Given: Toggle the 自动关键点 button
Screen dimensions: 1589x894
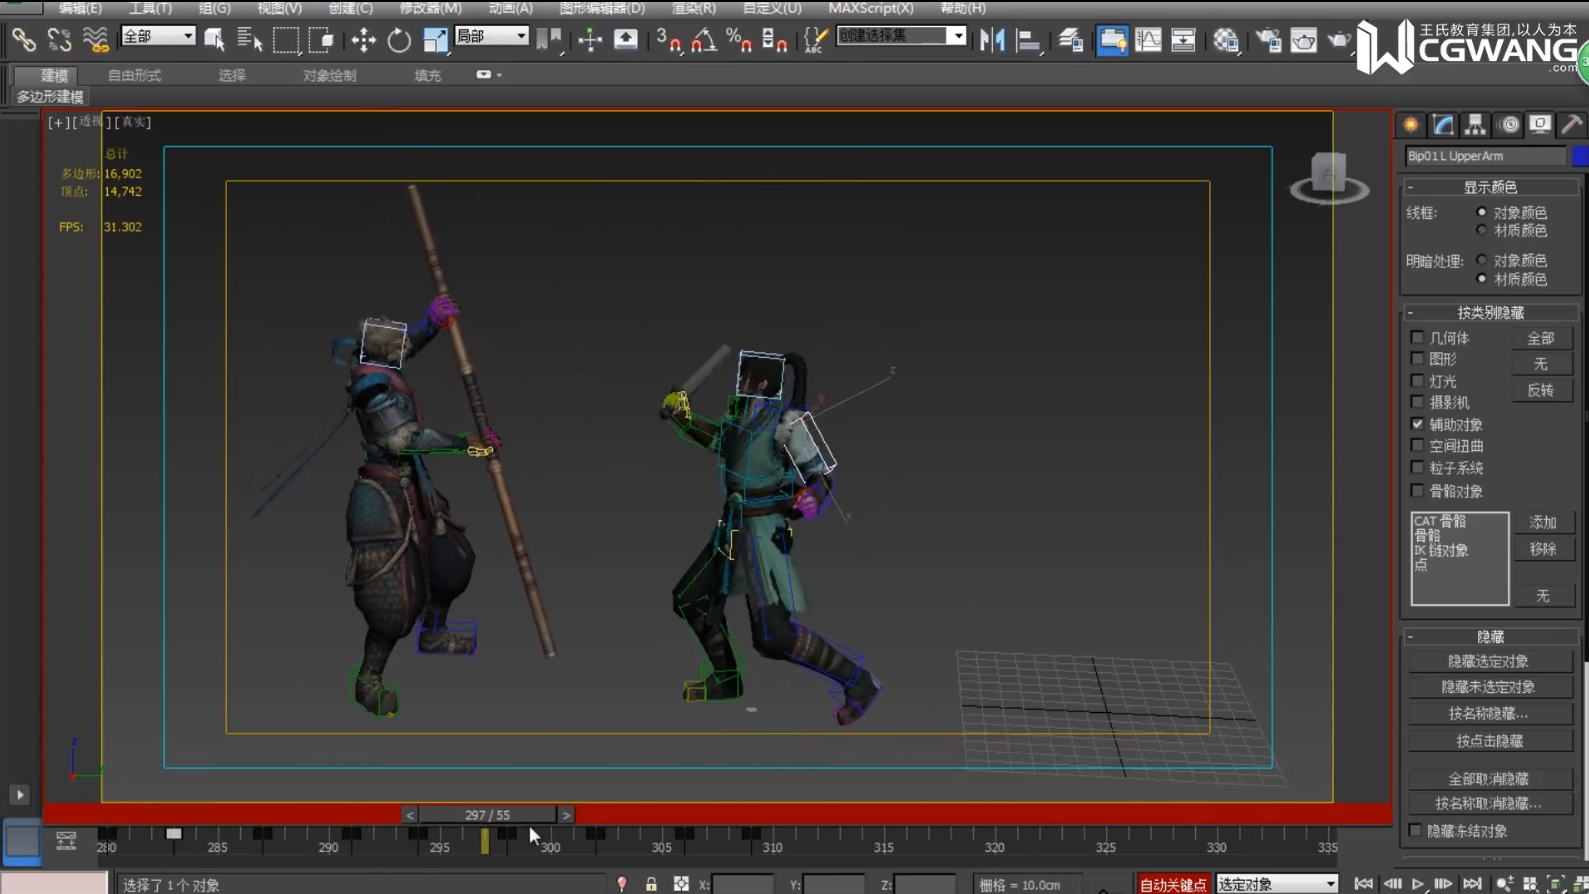Looking at the screenshot, I should tap(1173, 884).
